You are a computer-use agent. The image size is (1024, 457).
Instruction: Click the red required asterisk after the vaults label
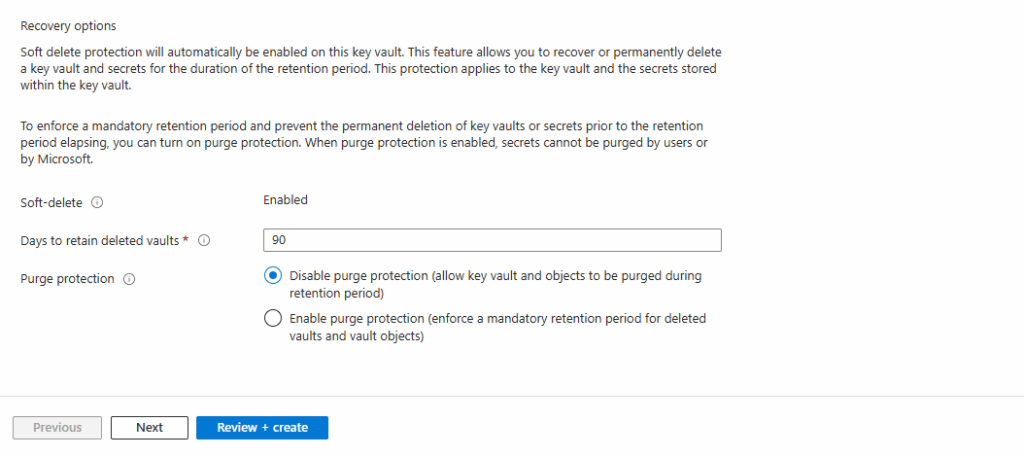(x=185, y=240)
